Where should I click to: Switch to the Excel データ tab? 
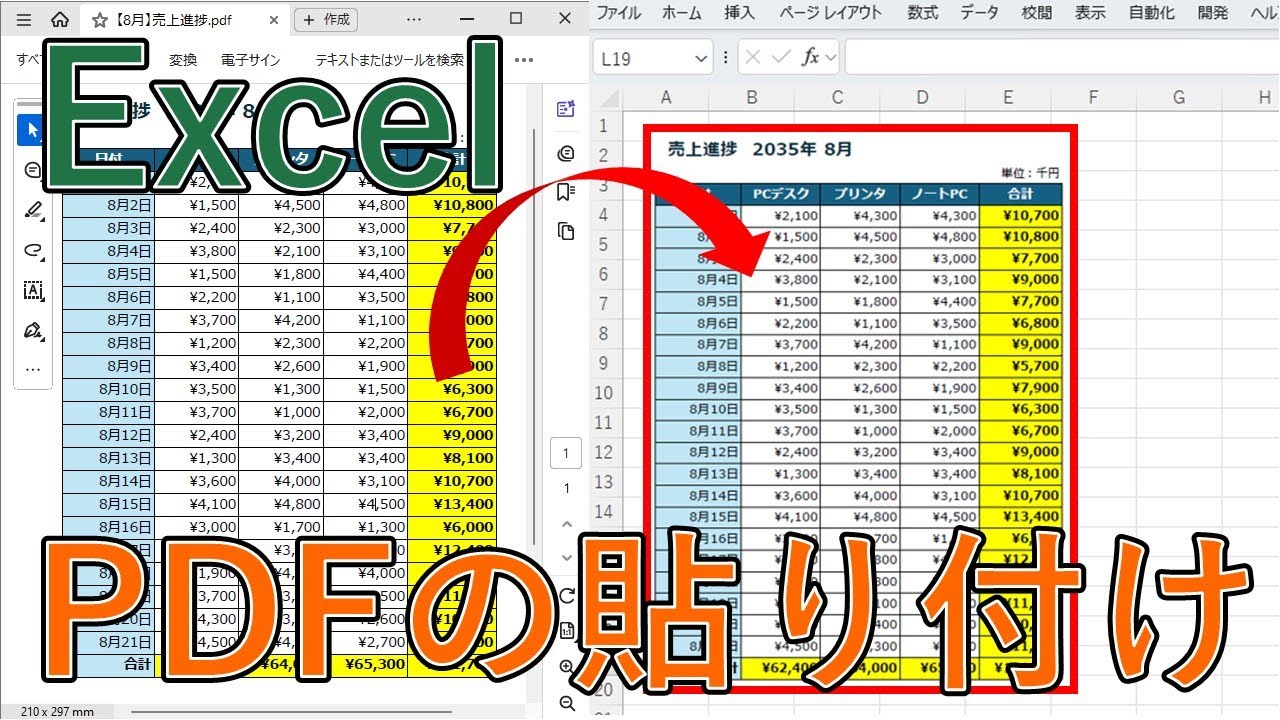coord(979,12)
